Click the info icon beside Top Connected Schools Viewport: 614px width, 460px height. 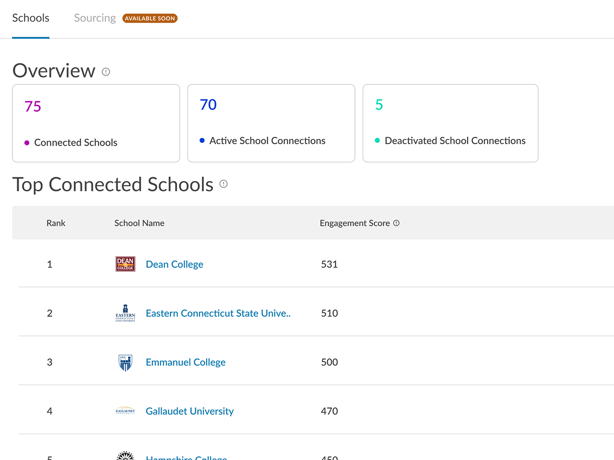click(223, 184)
